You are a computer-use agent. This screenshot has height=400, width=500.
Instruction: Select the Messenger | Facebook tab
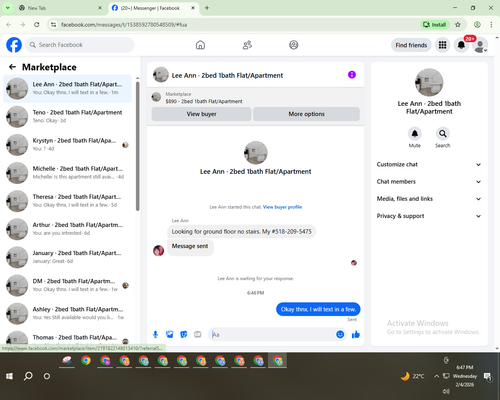[x=153, y=8]
